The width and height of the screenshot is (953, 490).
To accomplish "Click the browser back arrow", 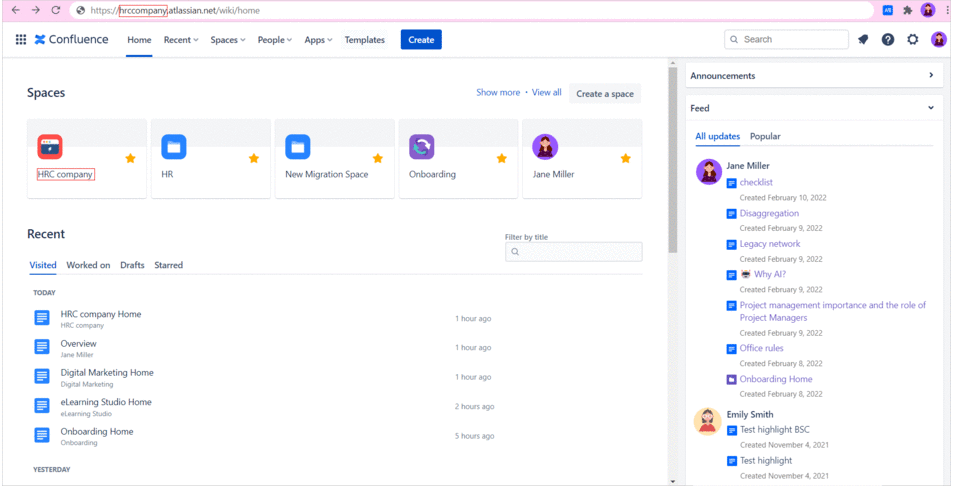I will 16,10.
